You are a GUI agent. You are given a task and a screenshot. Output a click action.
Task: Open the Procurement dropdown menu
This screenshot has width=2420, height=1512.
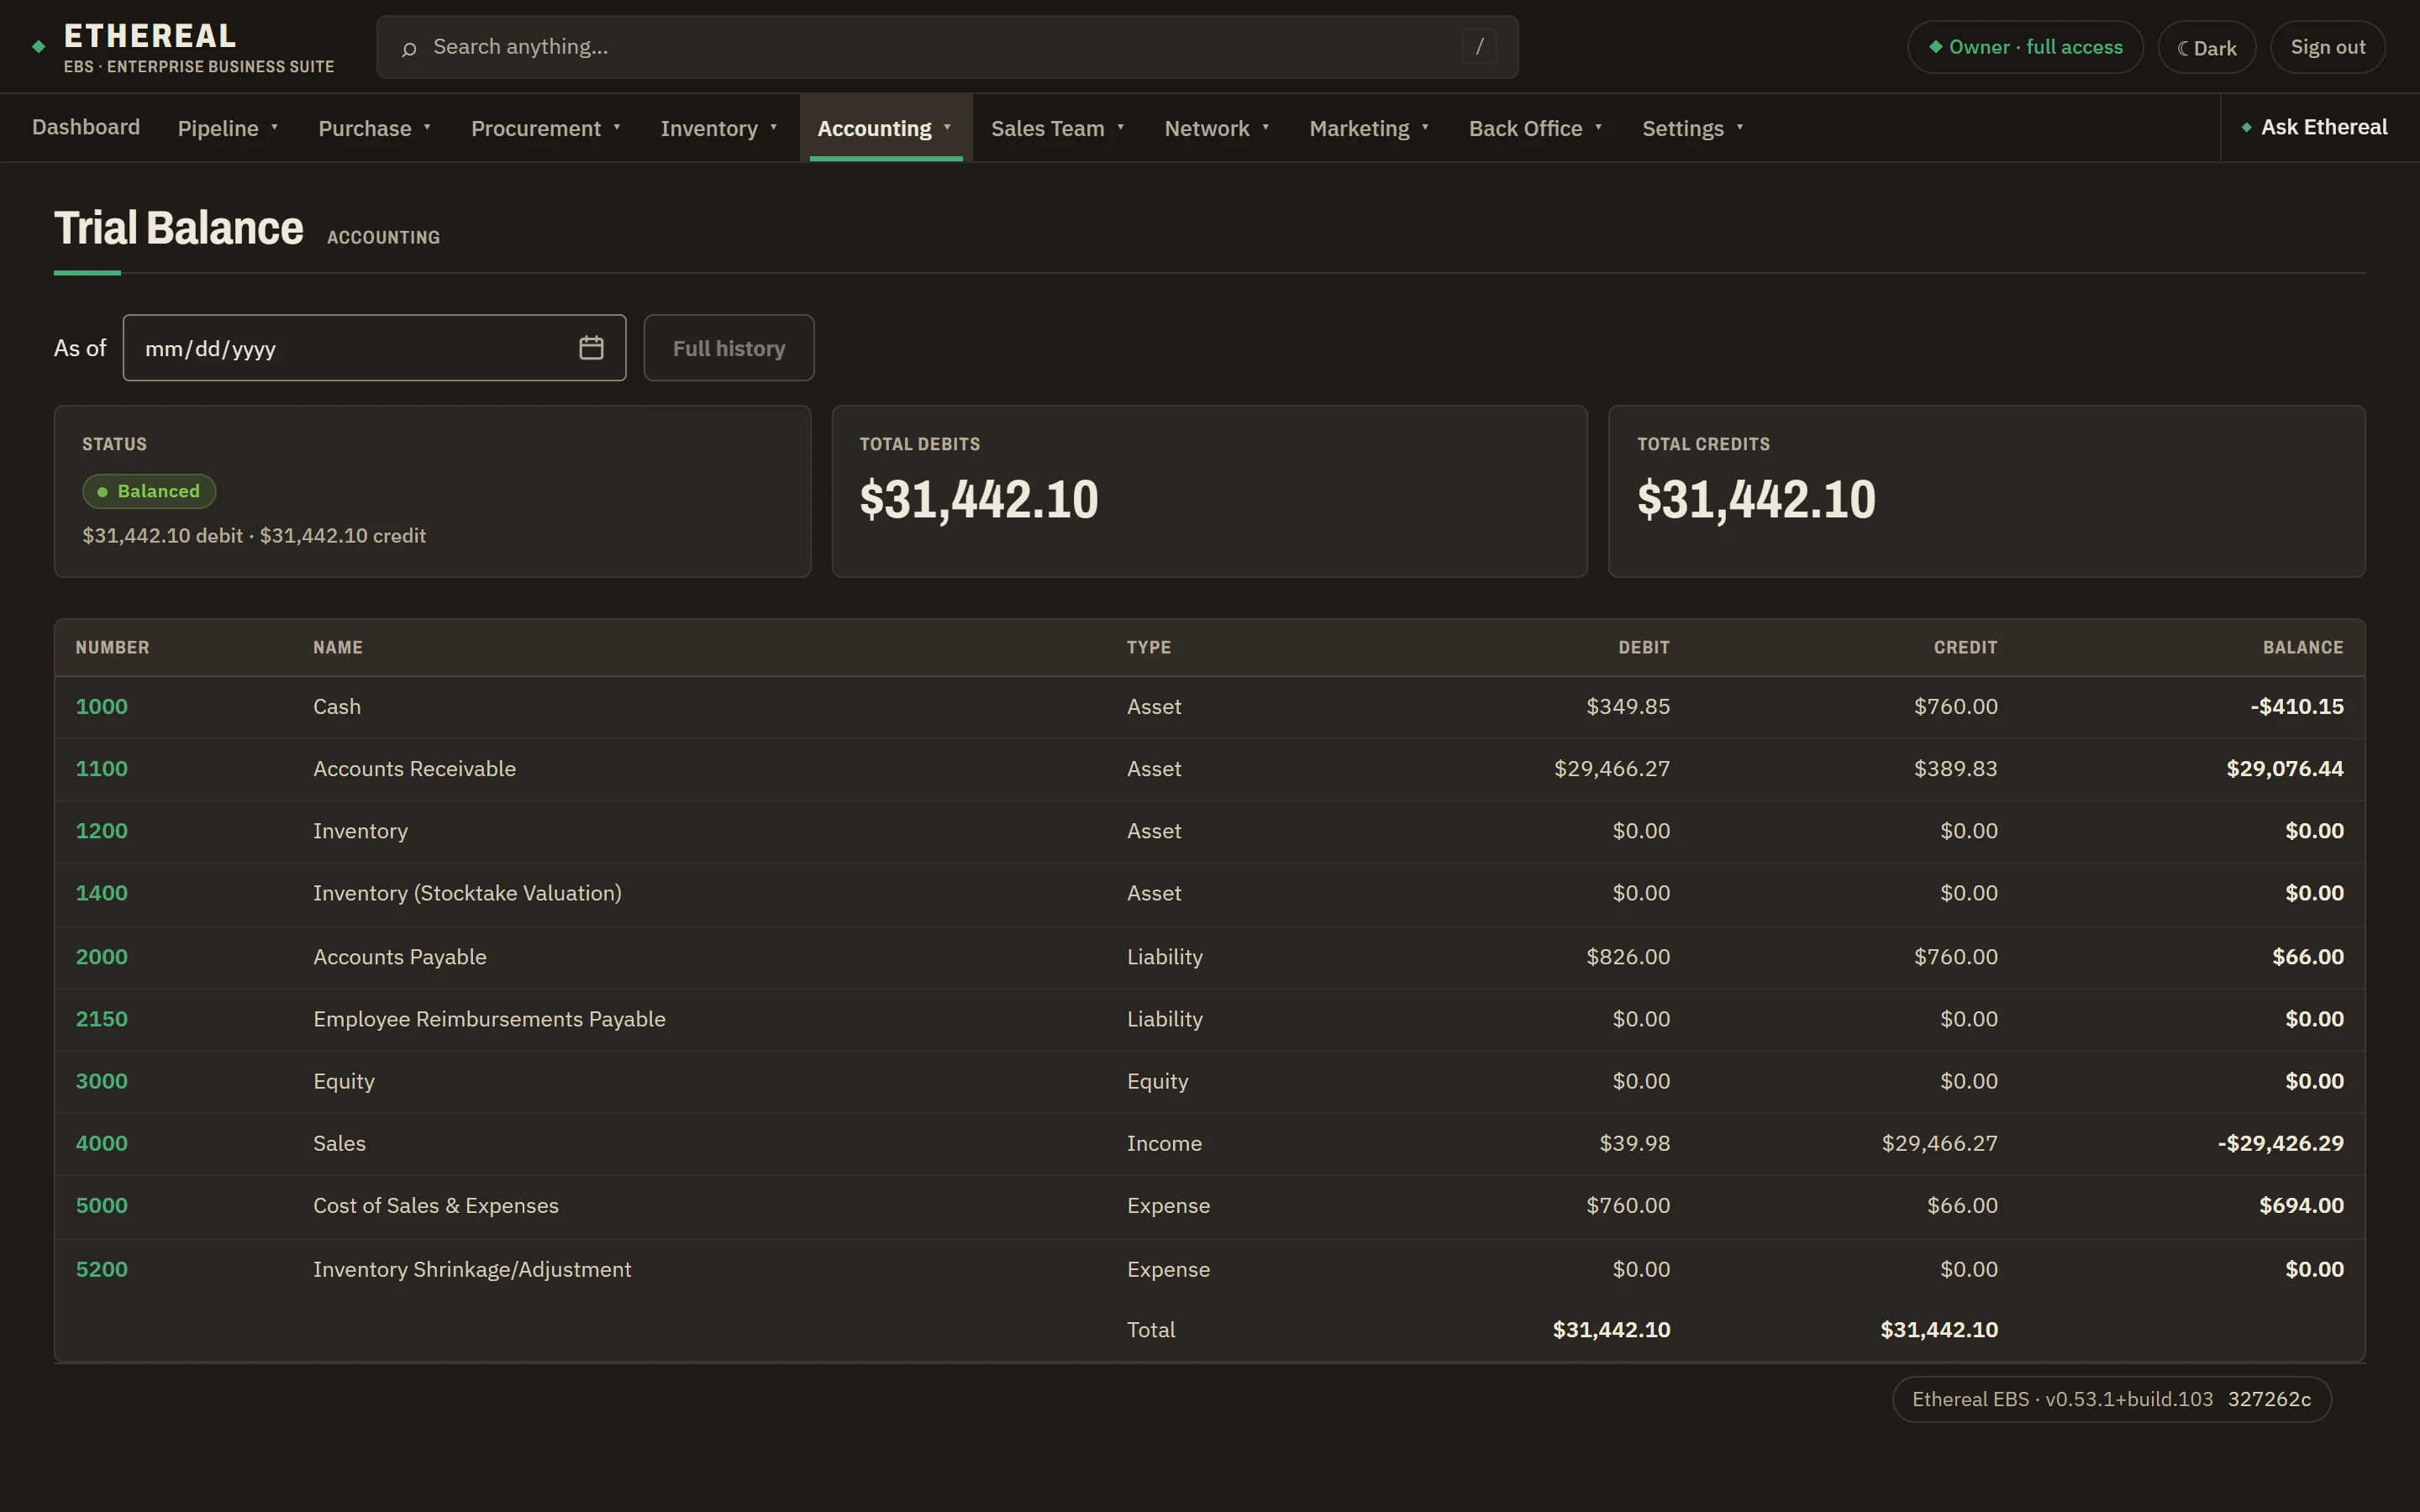point(546,128)
